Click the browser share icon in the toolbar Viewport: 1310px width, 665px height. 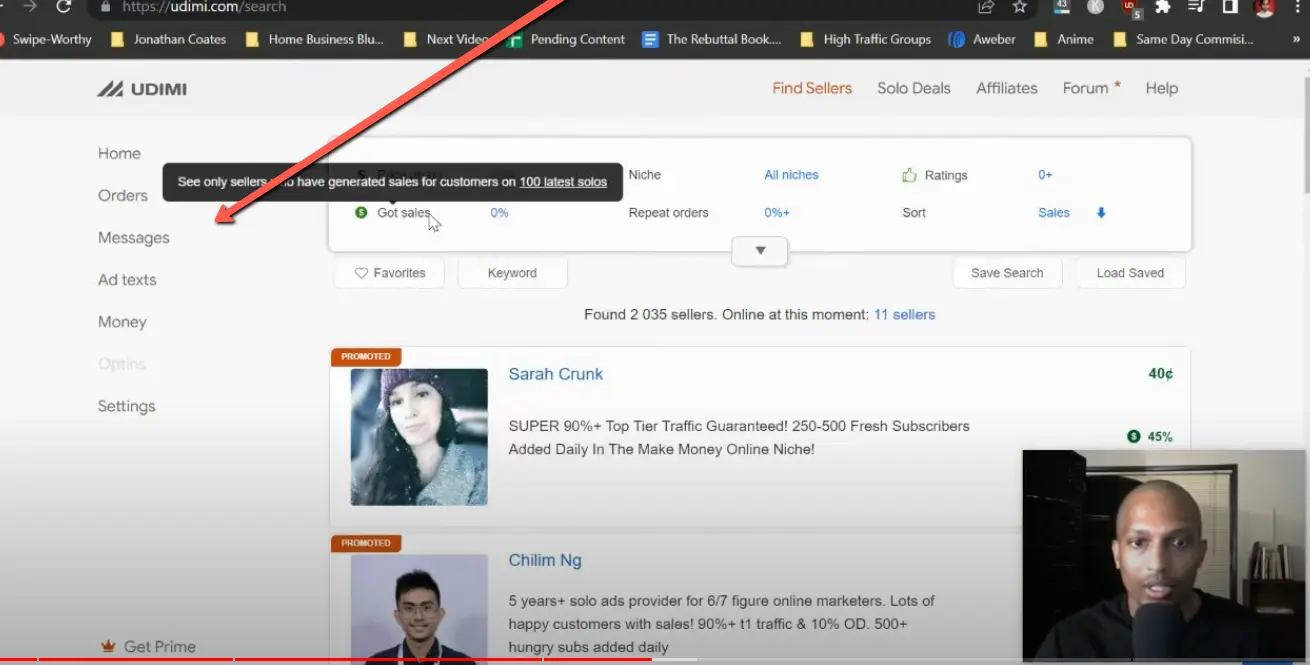pos(984,7)
